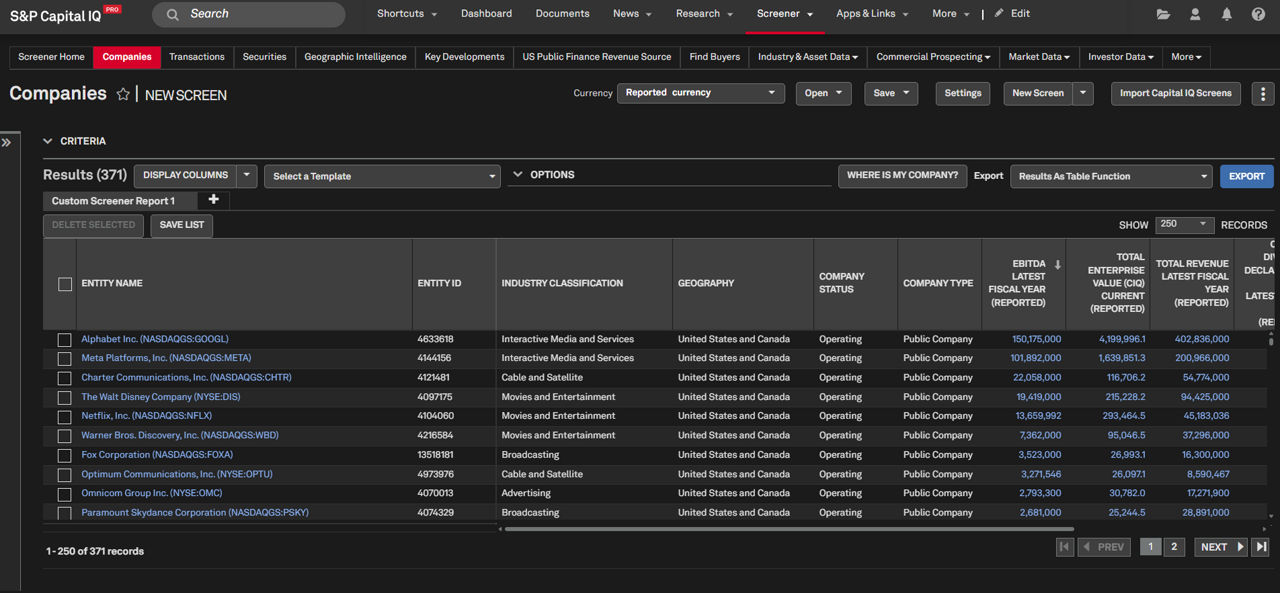Open the Apps & Links menu
This screenshot has width=1280, height=593.
click(x=872, y=14)
